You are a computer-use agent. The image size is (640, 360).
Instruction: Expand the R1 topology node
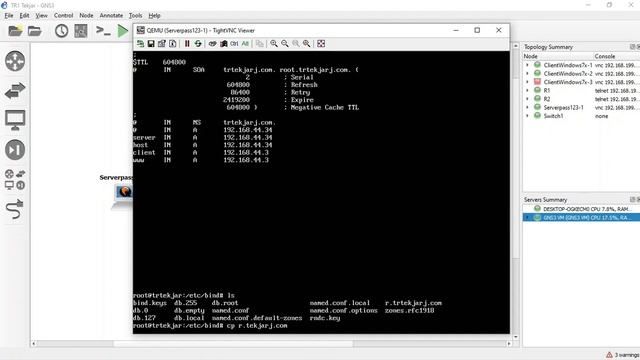[x=527, y=90]
